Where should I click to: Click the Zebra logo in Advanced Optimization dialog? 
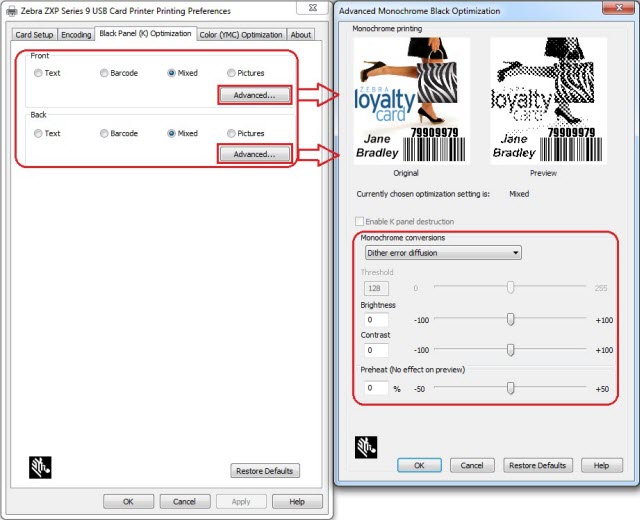(366, 446)
